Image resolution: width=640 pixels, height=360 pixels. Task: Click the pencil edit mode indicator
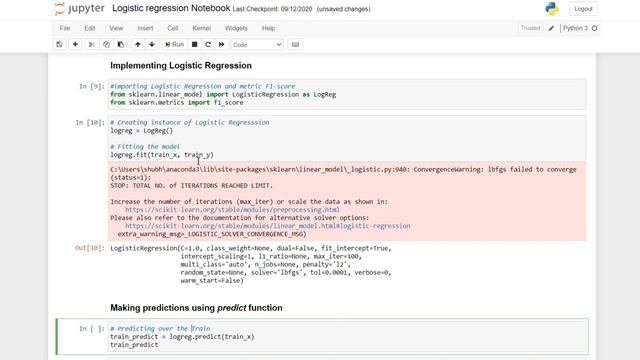point(551,28)
